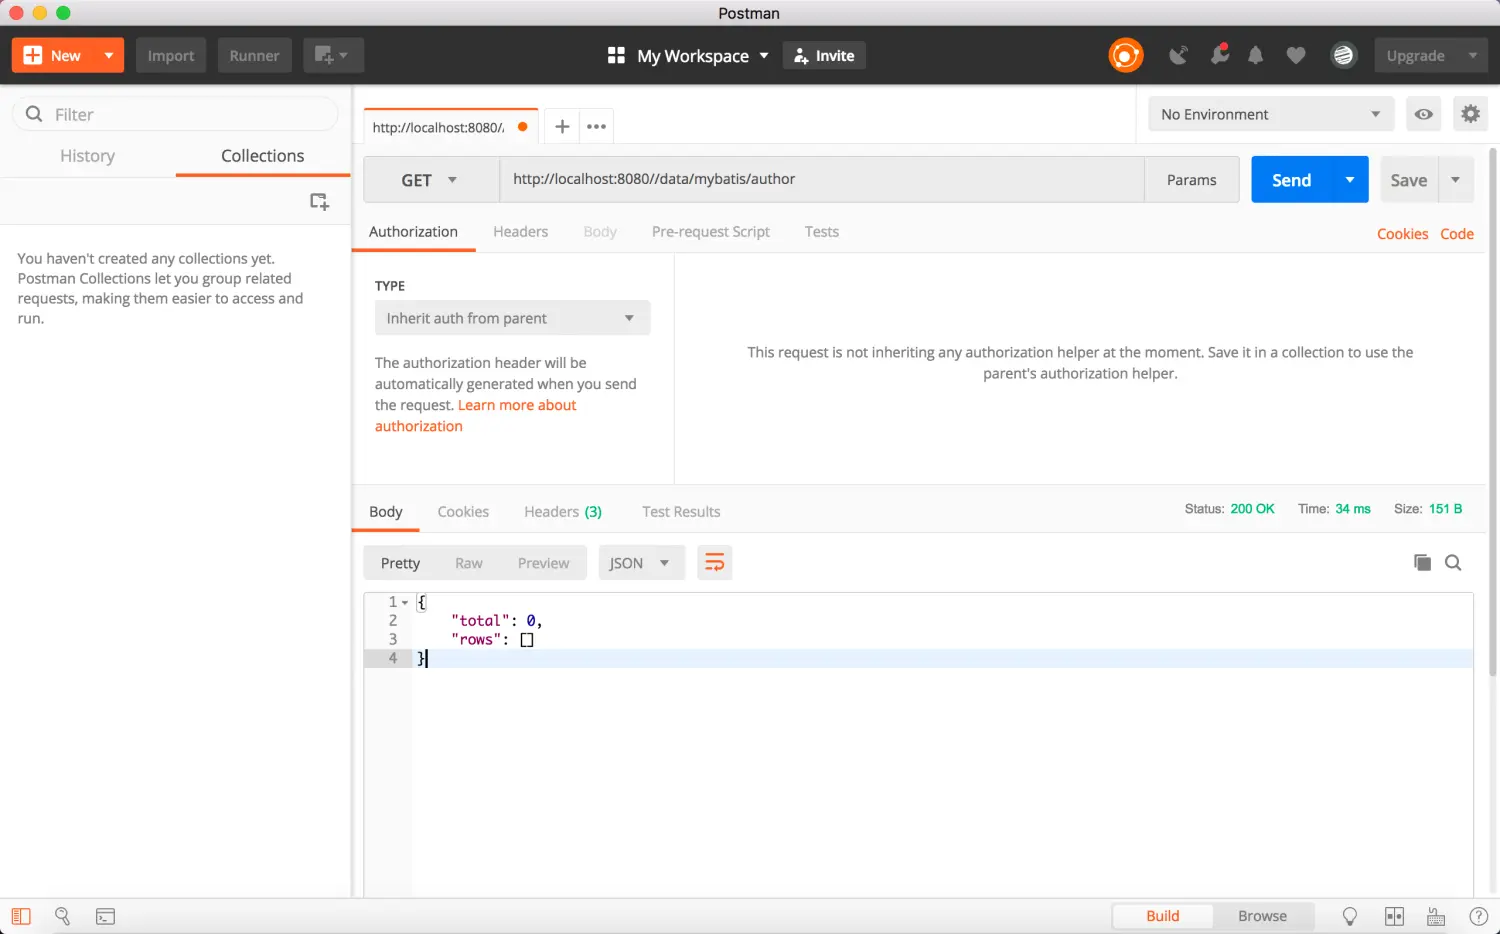
Task: Click the request URL input field
Action: [821, 180]
